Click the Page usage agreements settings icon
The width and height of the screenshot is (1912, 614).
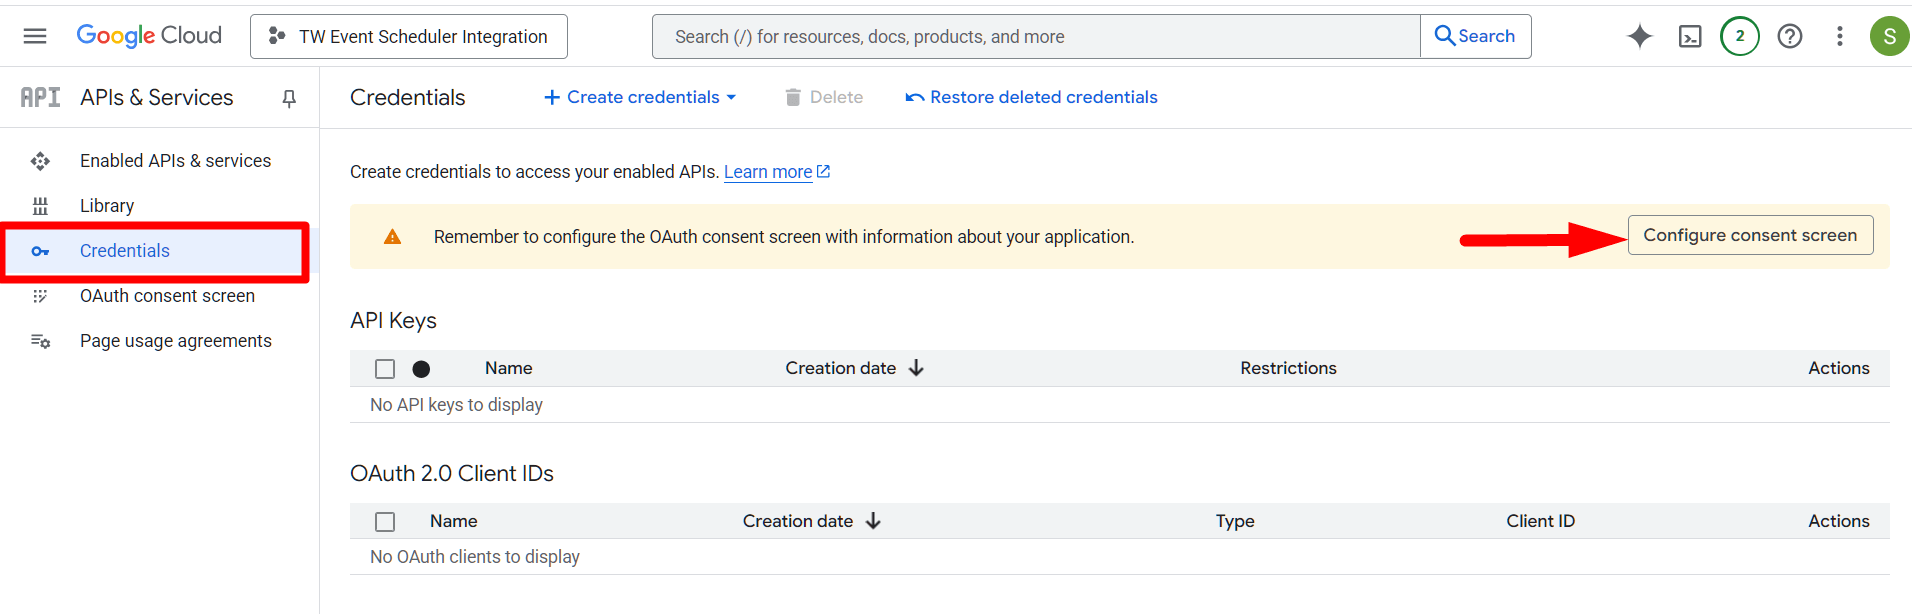(40, 341)
